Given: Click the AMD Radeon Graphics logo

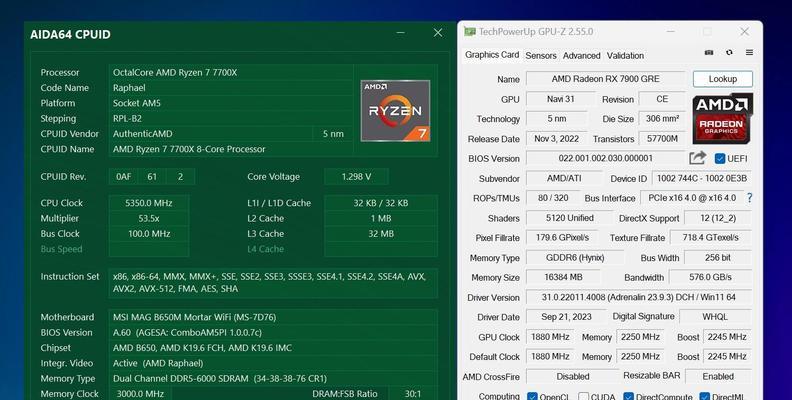Looking at the screenshot, I should click(722, 119).
